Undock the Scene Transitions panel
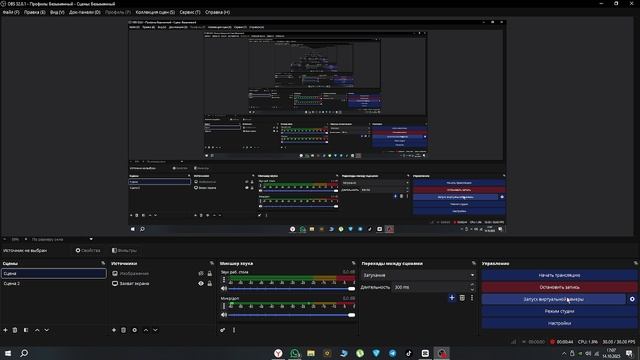Viewport: 640px width, 360px height. click(x=474, y=263)
